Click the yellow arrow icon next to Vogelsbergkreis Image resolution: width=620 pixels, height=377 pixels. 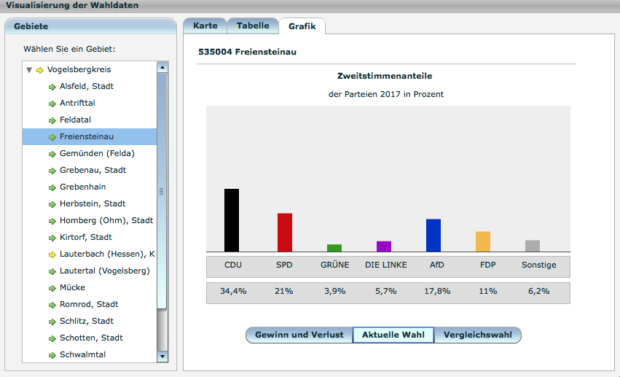[x=40, y=70]
